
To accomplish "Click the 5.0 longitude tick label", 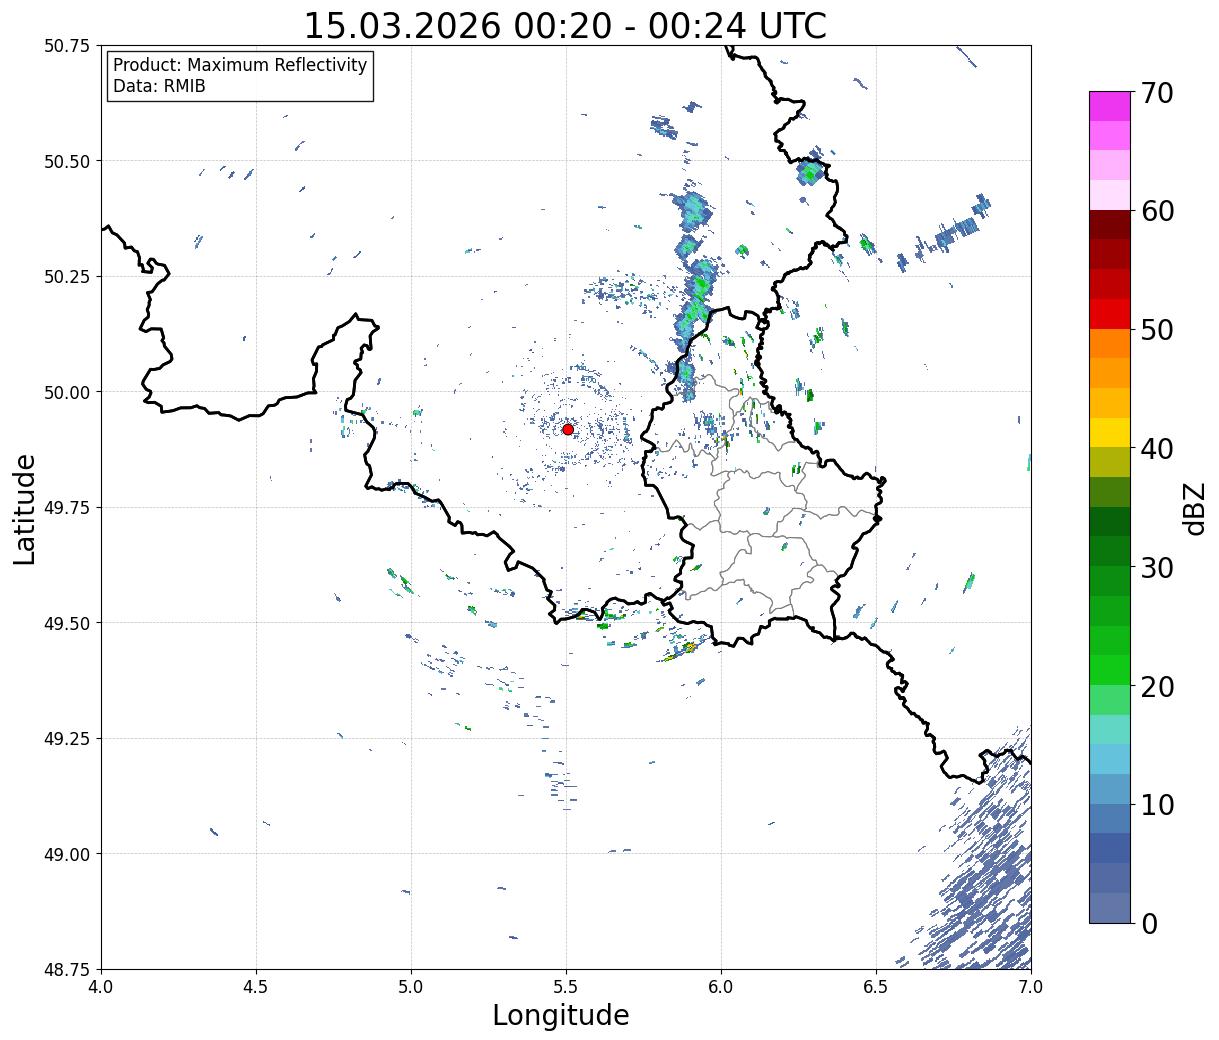I will [411, 987].
